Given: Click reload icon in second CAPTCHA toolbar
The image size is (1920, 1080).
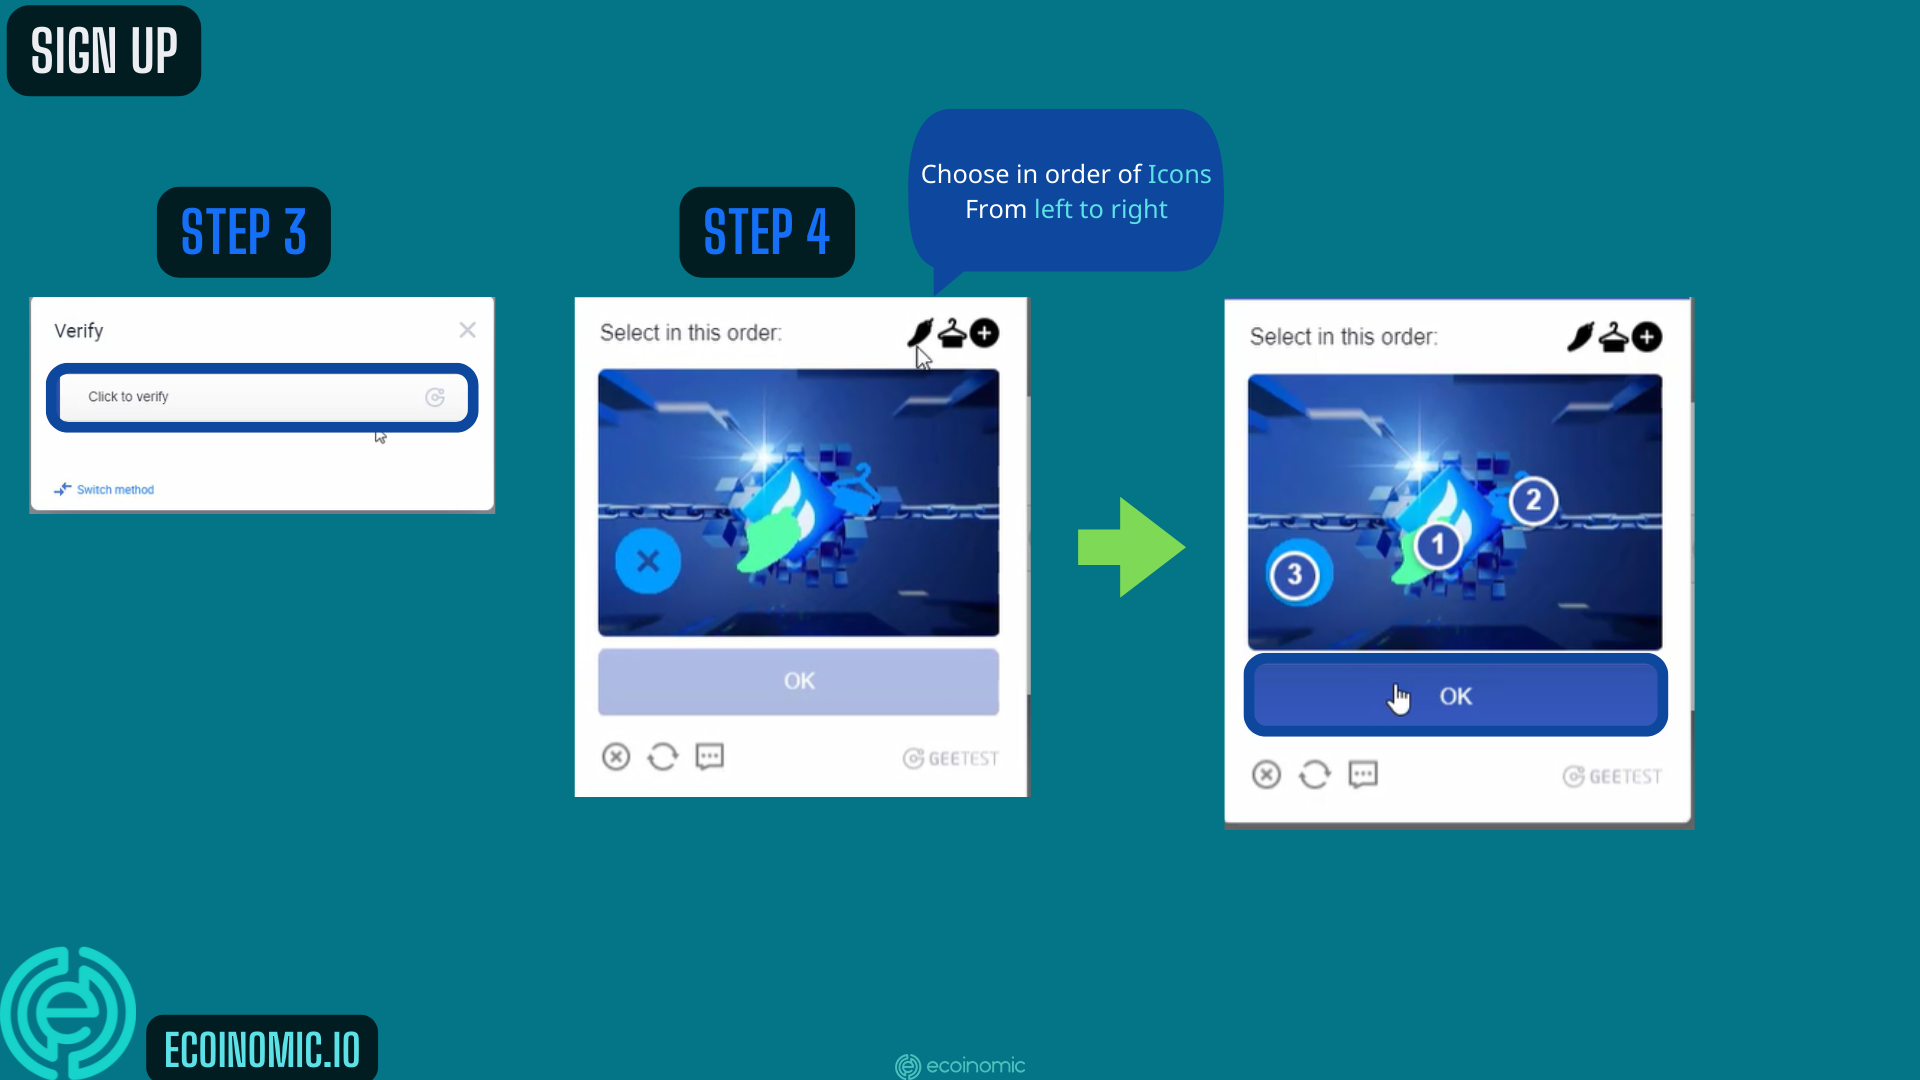Looking at the screenshot, I should click(1313, 774).
